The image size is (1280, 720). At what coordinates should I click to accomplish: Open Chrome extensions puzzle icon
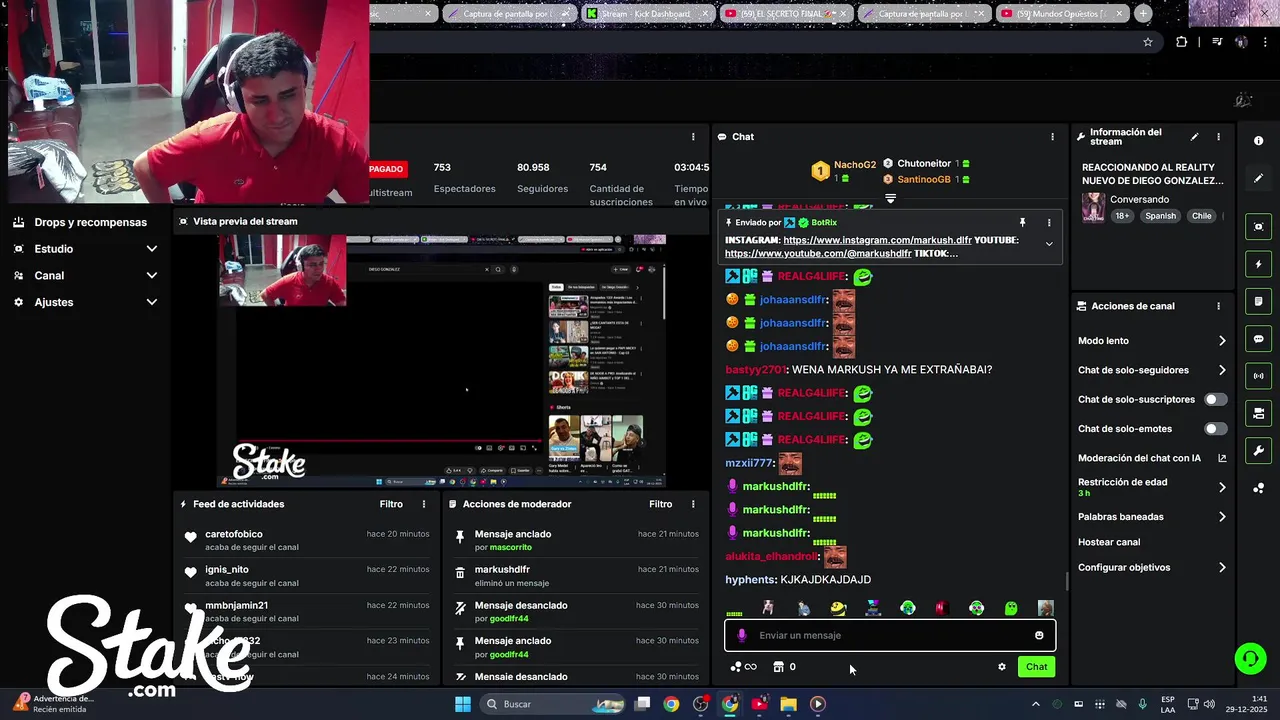click(x=1182, y=42)
